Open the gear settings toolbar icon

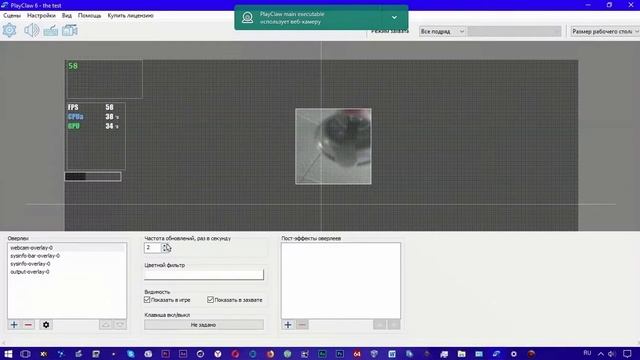click(x=9, y=30)
